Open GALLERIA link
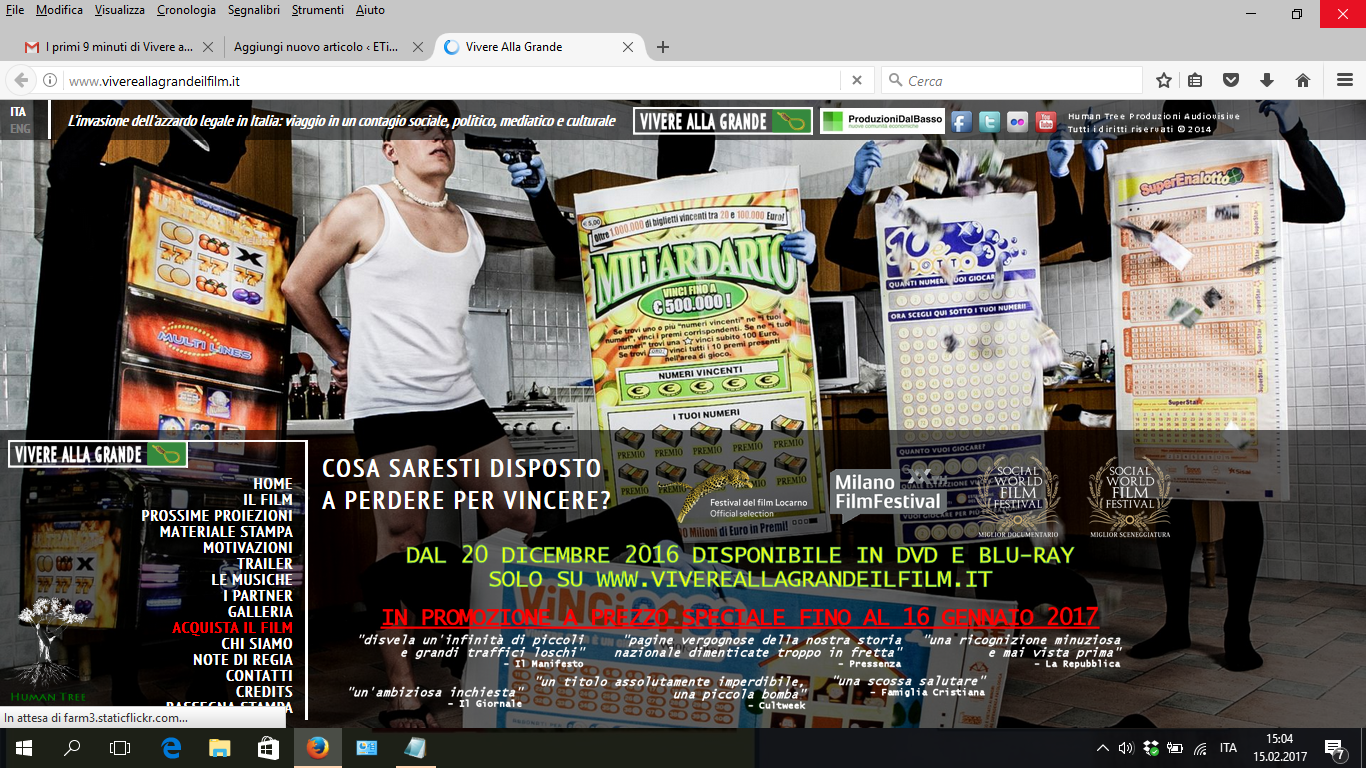The width and height of the screenshot is (1366, 768). coord(260,612)
